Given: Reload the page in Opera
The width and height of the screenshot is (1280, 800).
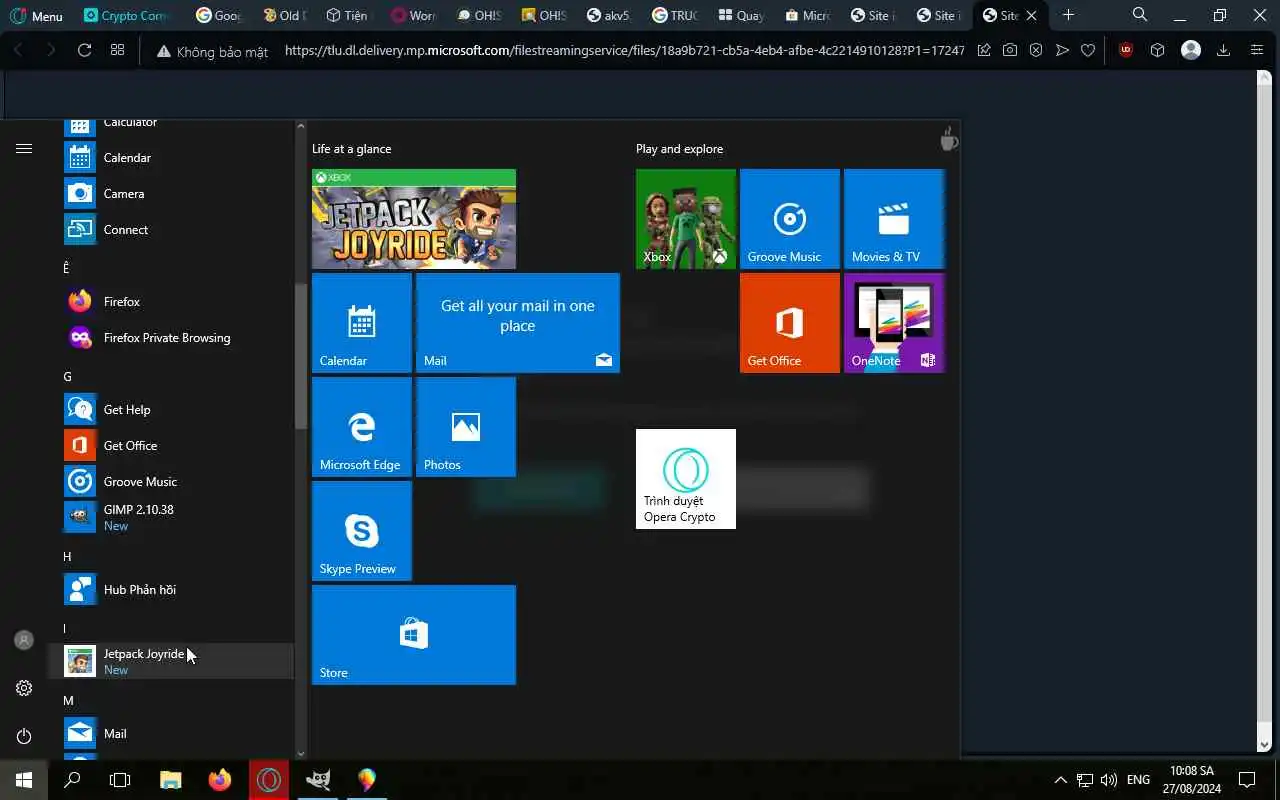Looking at the screenshot, I should tap(84, 50).
